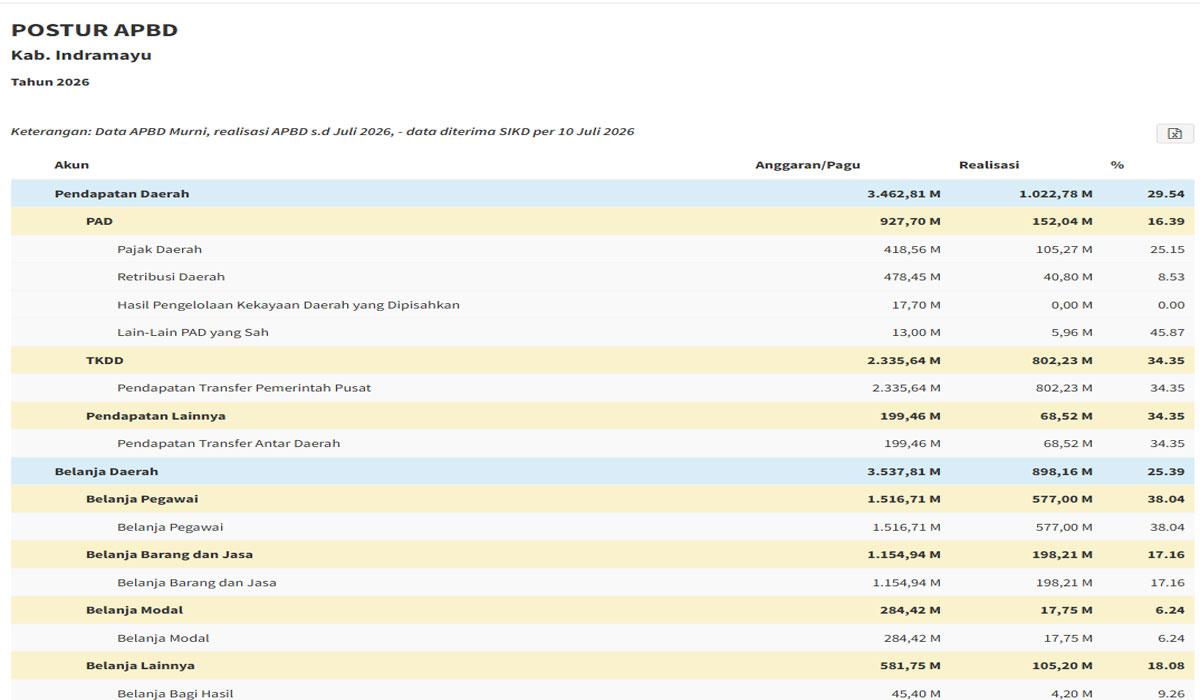Select Pendapatan Transfer Pemerintah Pusat row
Viewport: 1200px width, 700px height.
click(x=603, y=388)
